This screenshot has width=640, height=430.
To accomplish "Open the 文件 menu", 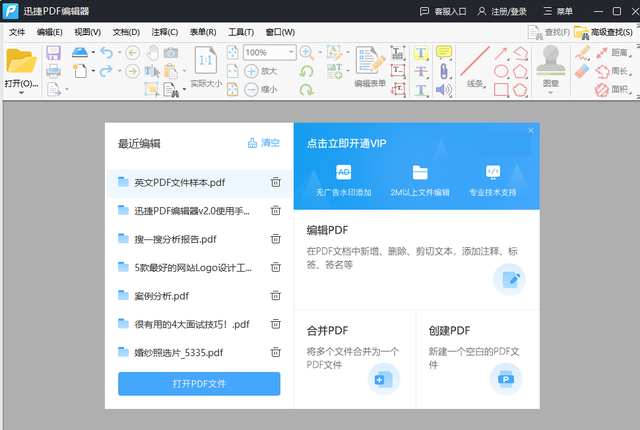I will click(x=17, y=32).
